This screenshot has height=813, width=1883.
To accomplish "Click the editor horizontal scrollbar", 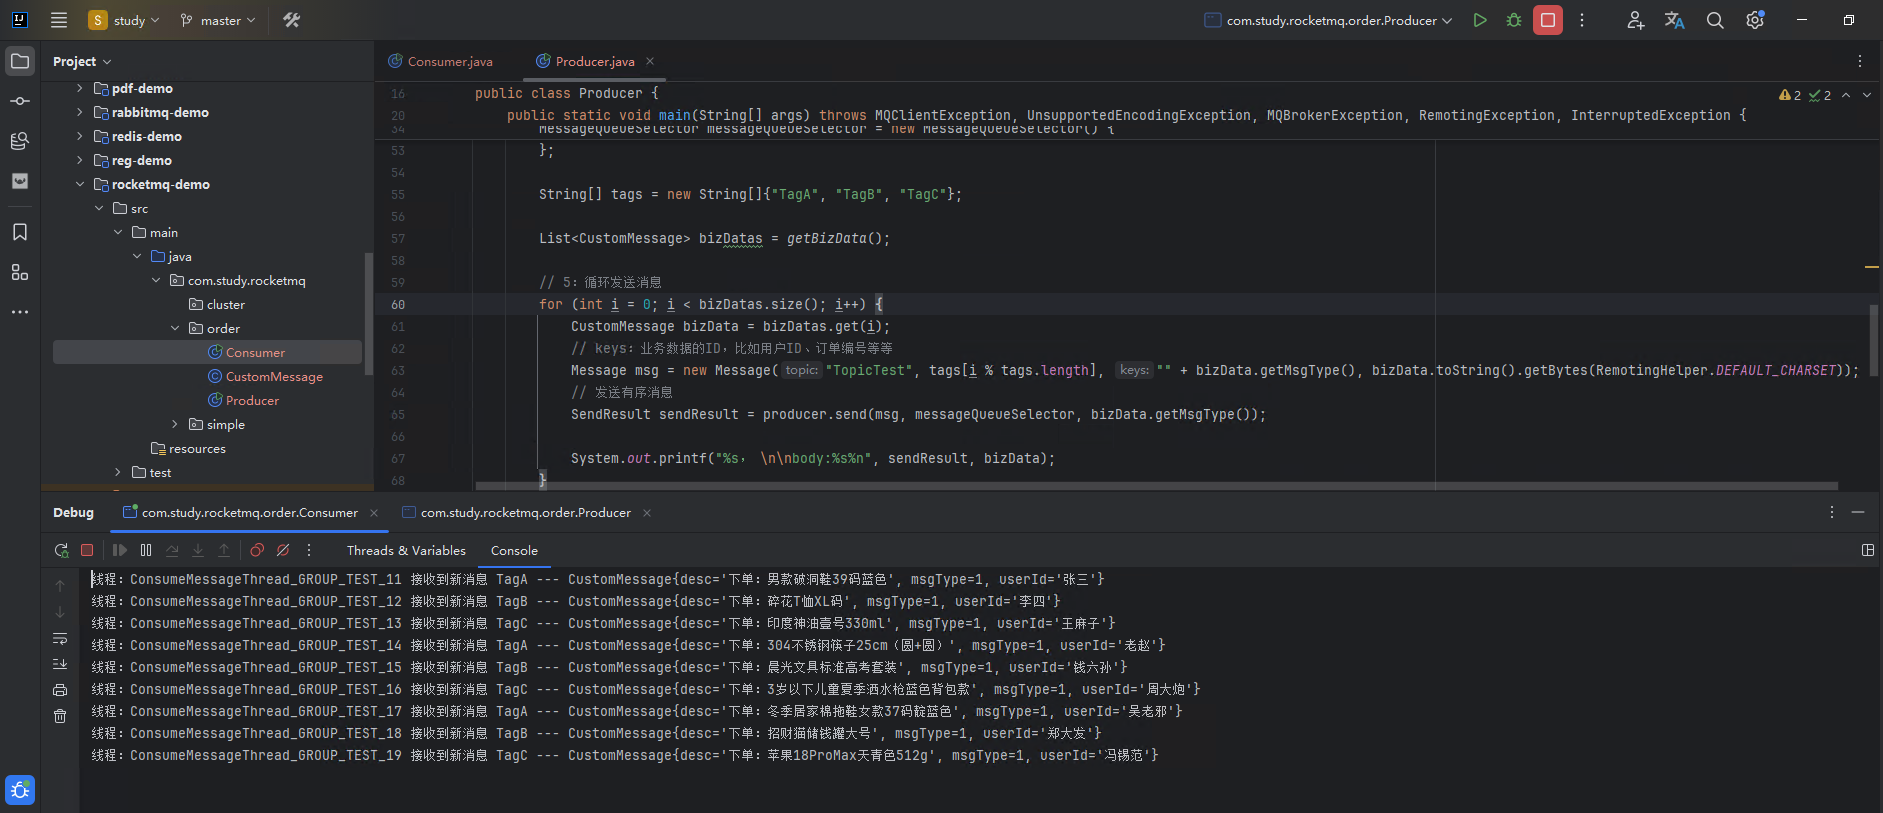I will point(1156,486).
